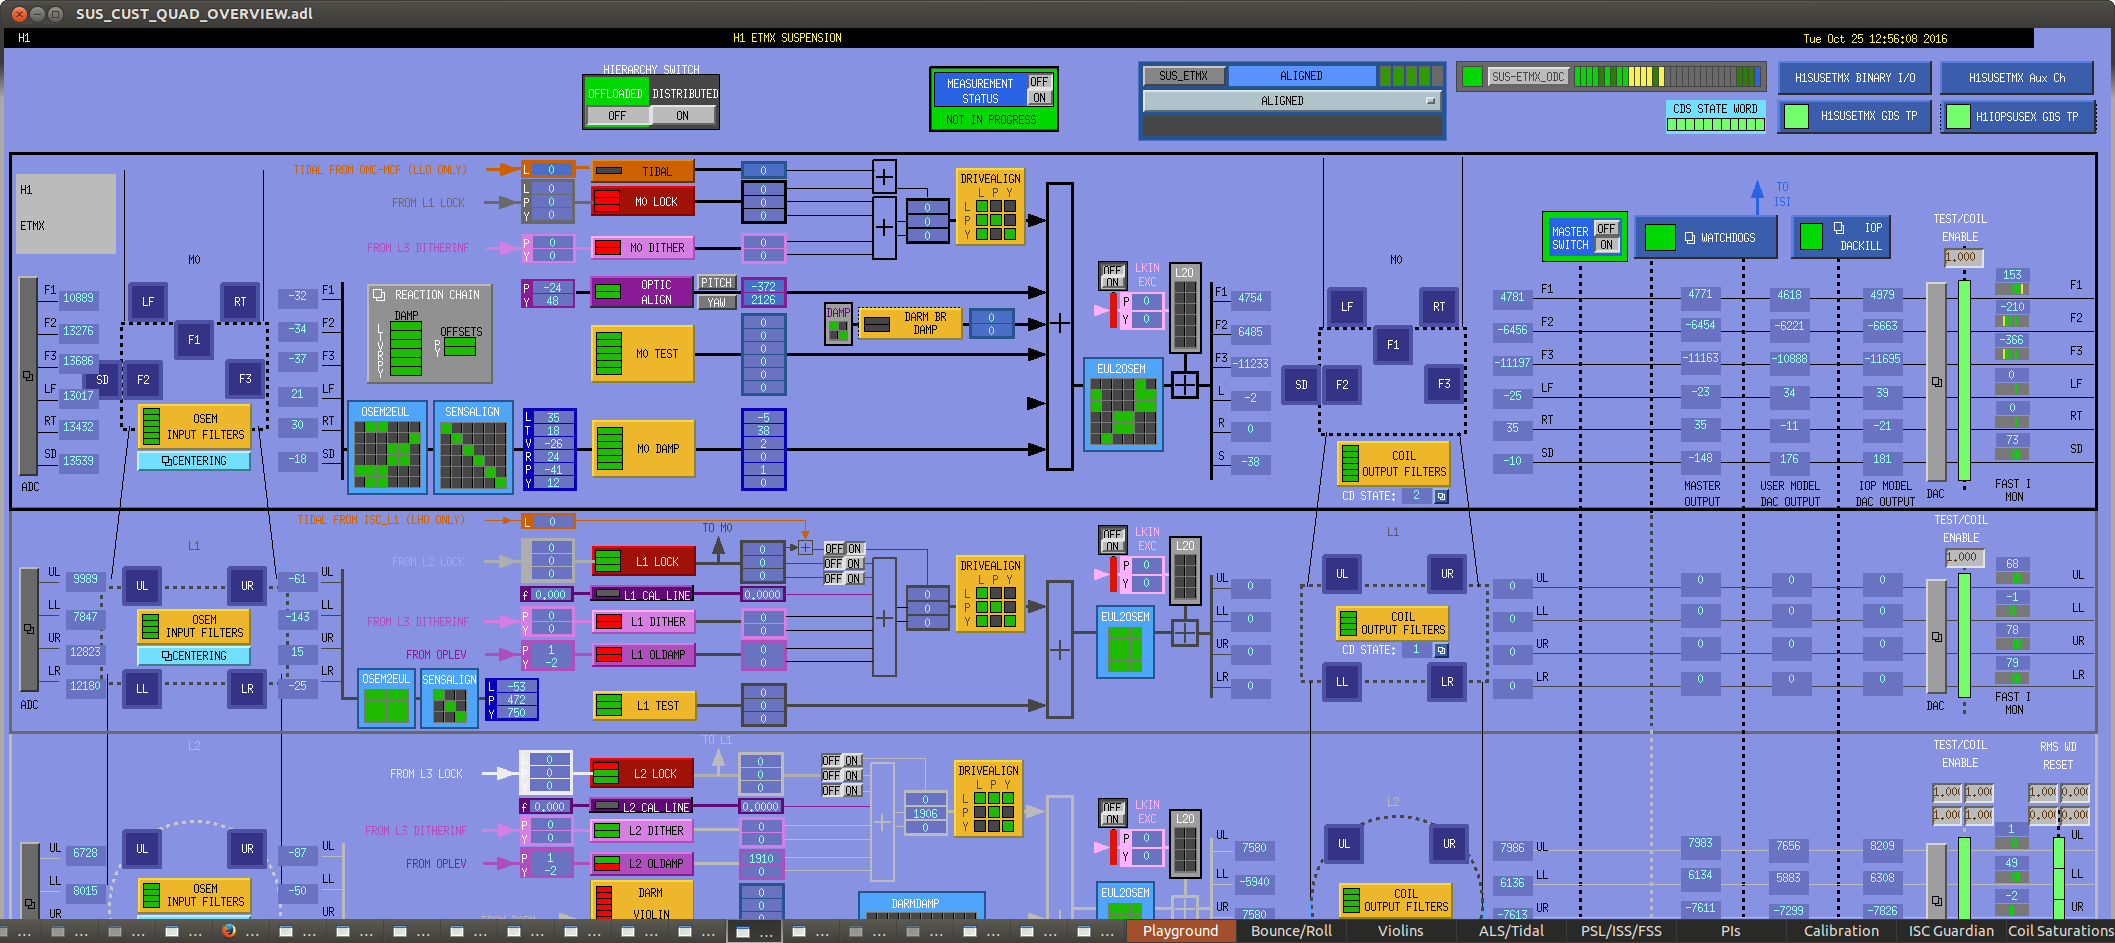Viewport: 2115px width, 943px height.
Task: Open the M0 OSEM2EUL matrix
Action: (x=387, y=447)
